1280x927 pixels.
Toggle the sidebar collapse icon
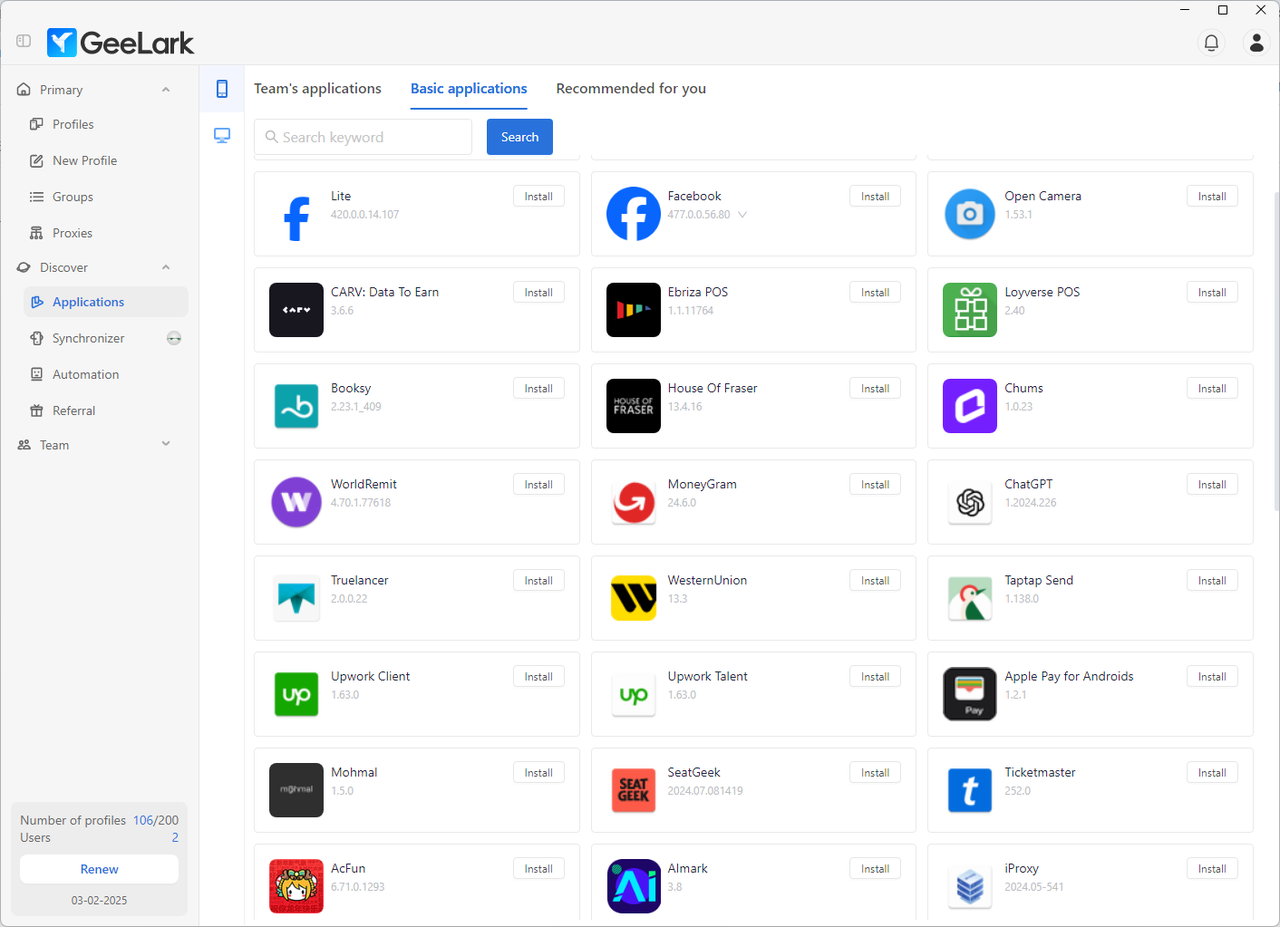[24, 42]
